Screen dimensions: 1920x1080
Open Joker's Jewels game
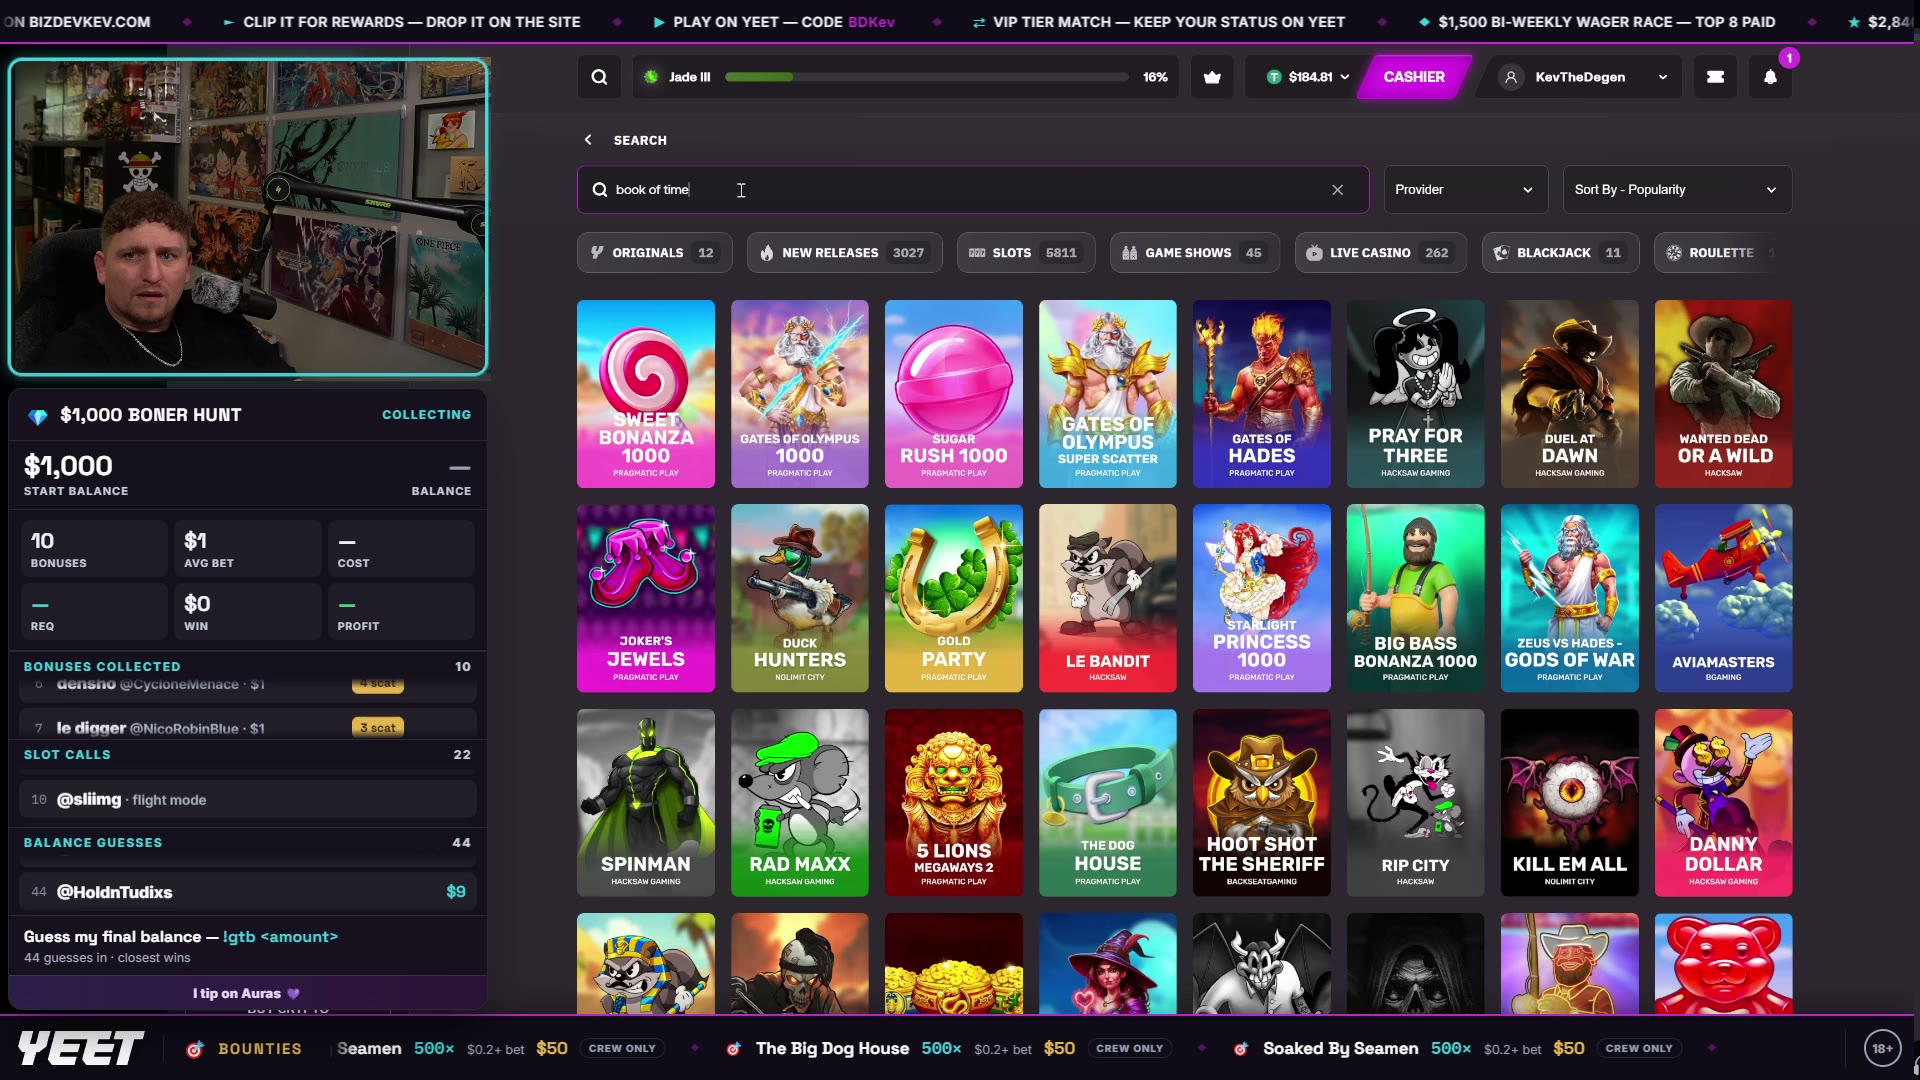click(x=646, y=598)
